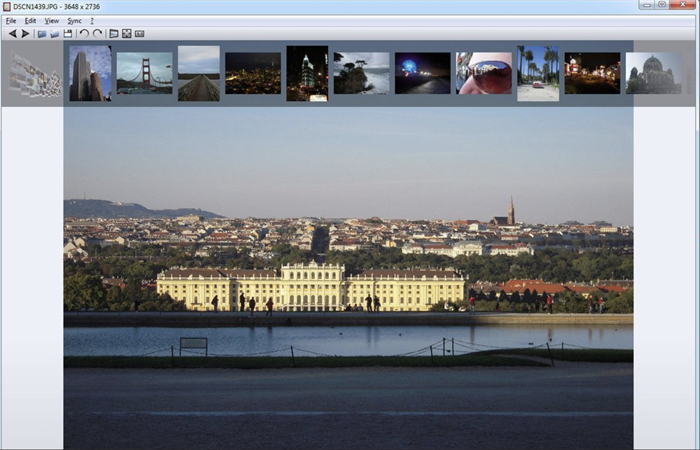Rotate image clockwise
This screenshot has height=450, width=700.
pyautogui.click(x=97, y=33)
